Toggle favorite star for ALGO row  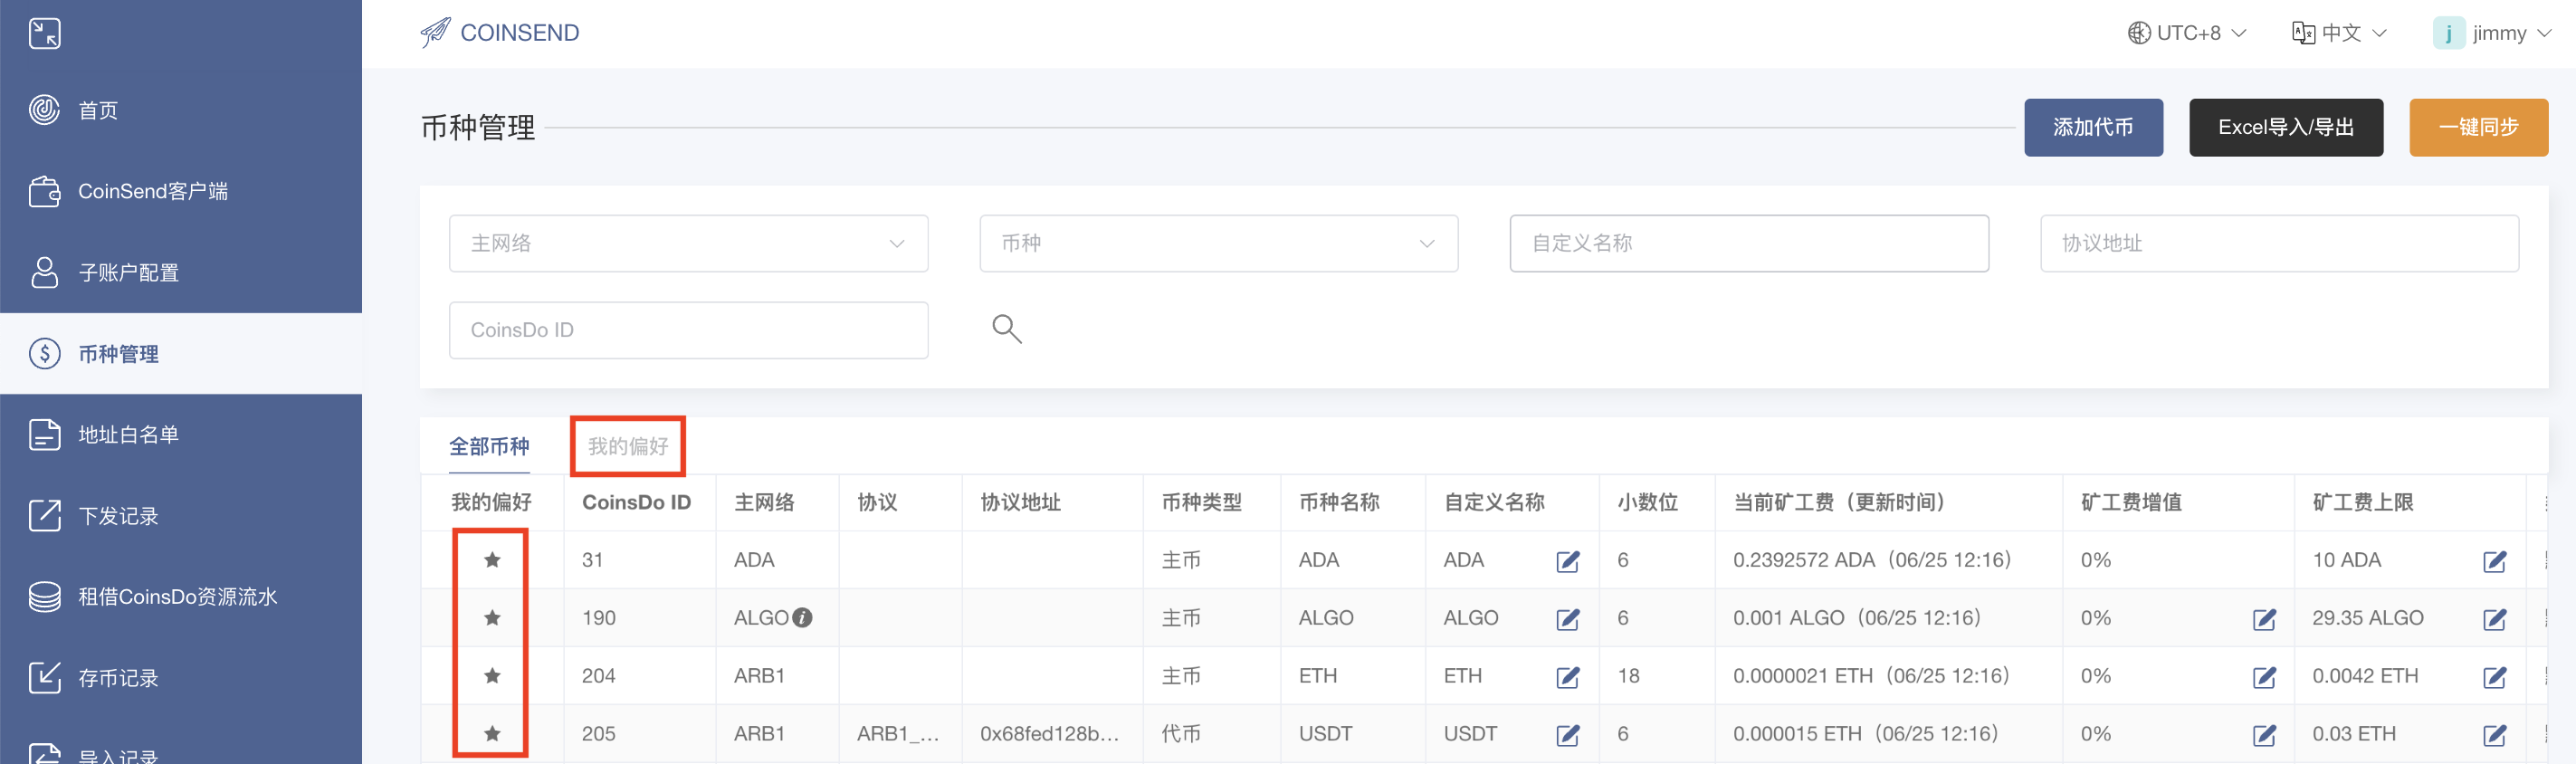coord(492,618)
